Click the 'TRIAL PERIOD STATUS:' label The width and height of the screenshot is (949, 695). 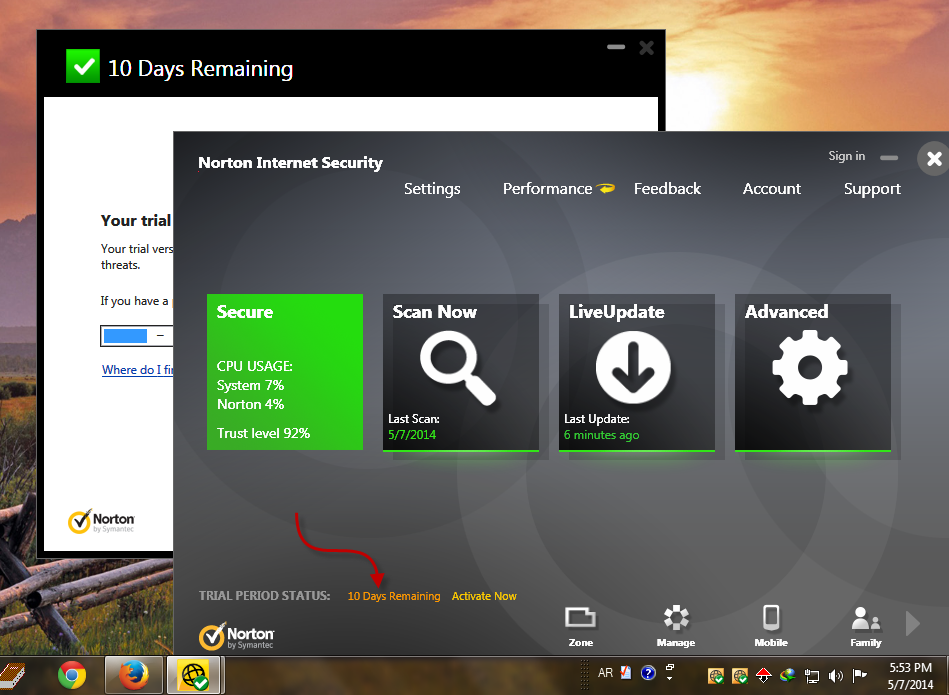[264, 596]
